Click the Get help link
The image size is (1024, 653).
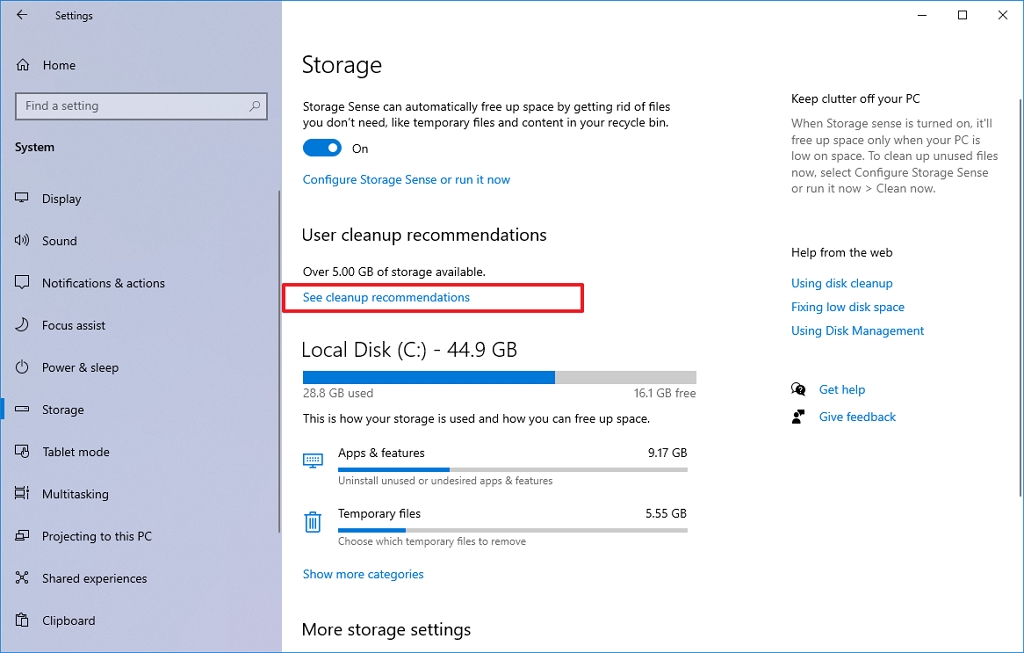coord(842,390)
